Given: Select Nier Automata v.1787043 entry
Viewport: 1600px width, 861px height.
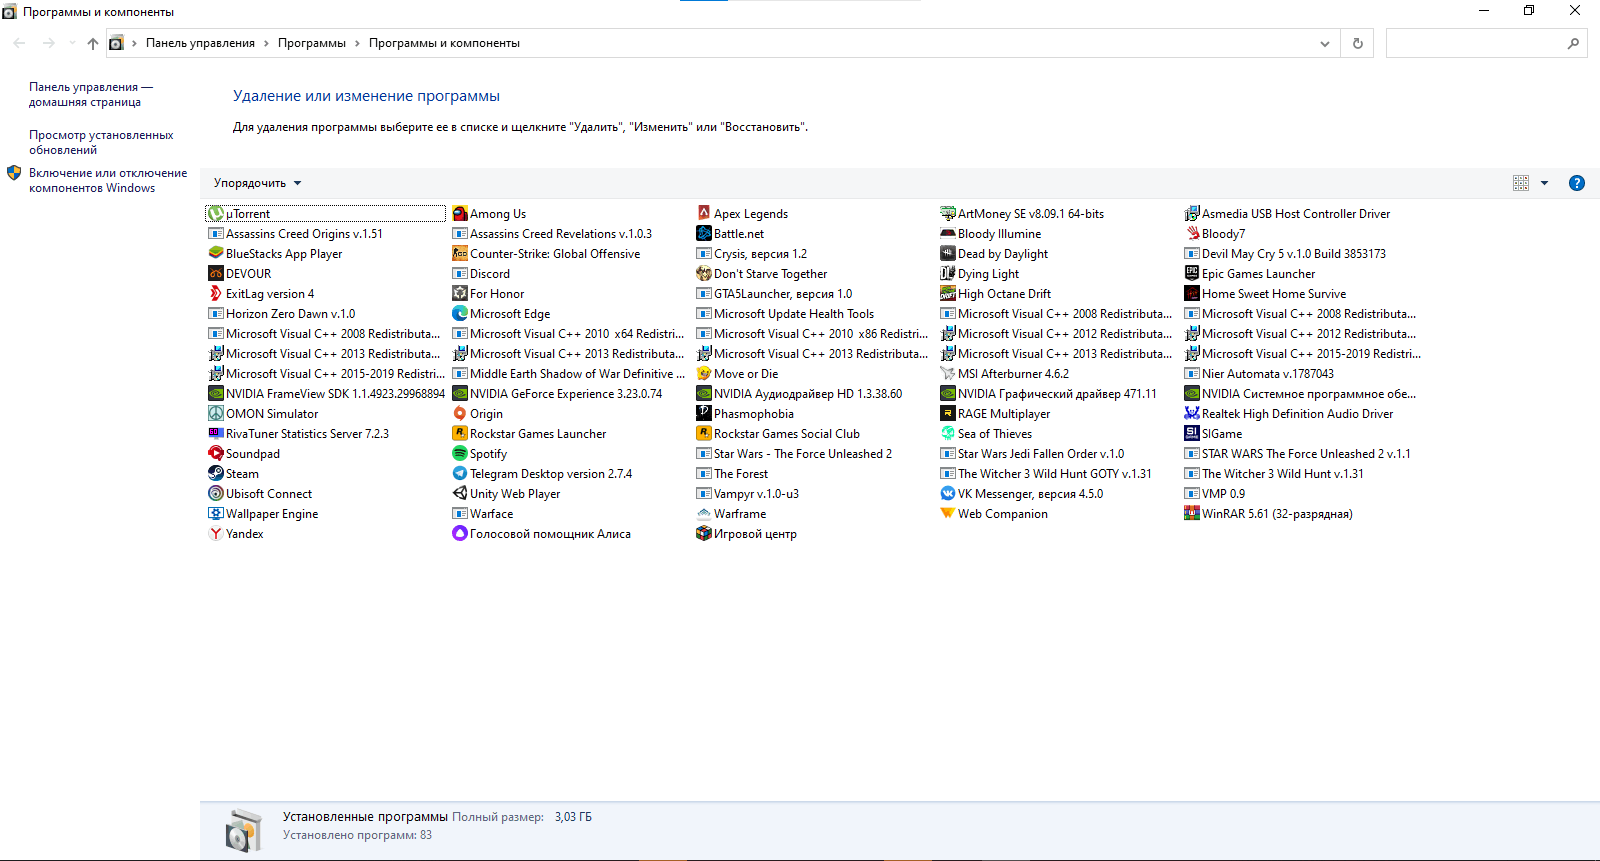Looking at the screenshot, I should [1259, 374].
